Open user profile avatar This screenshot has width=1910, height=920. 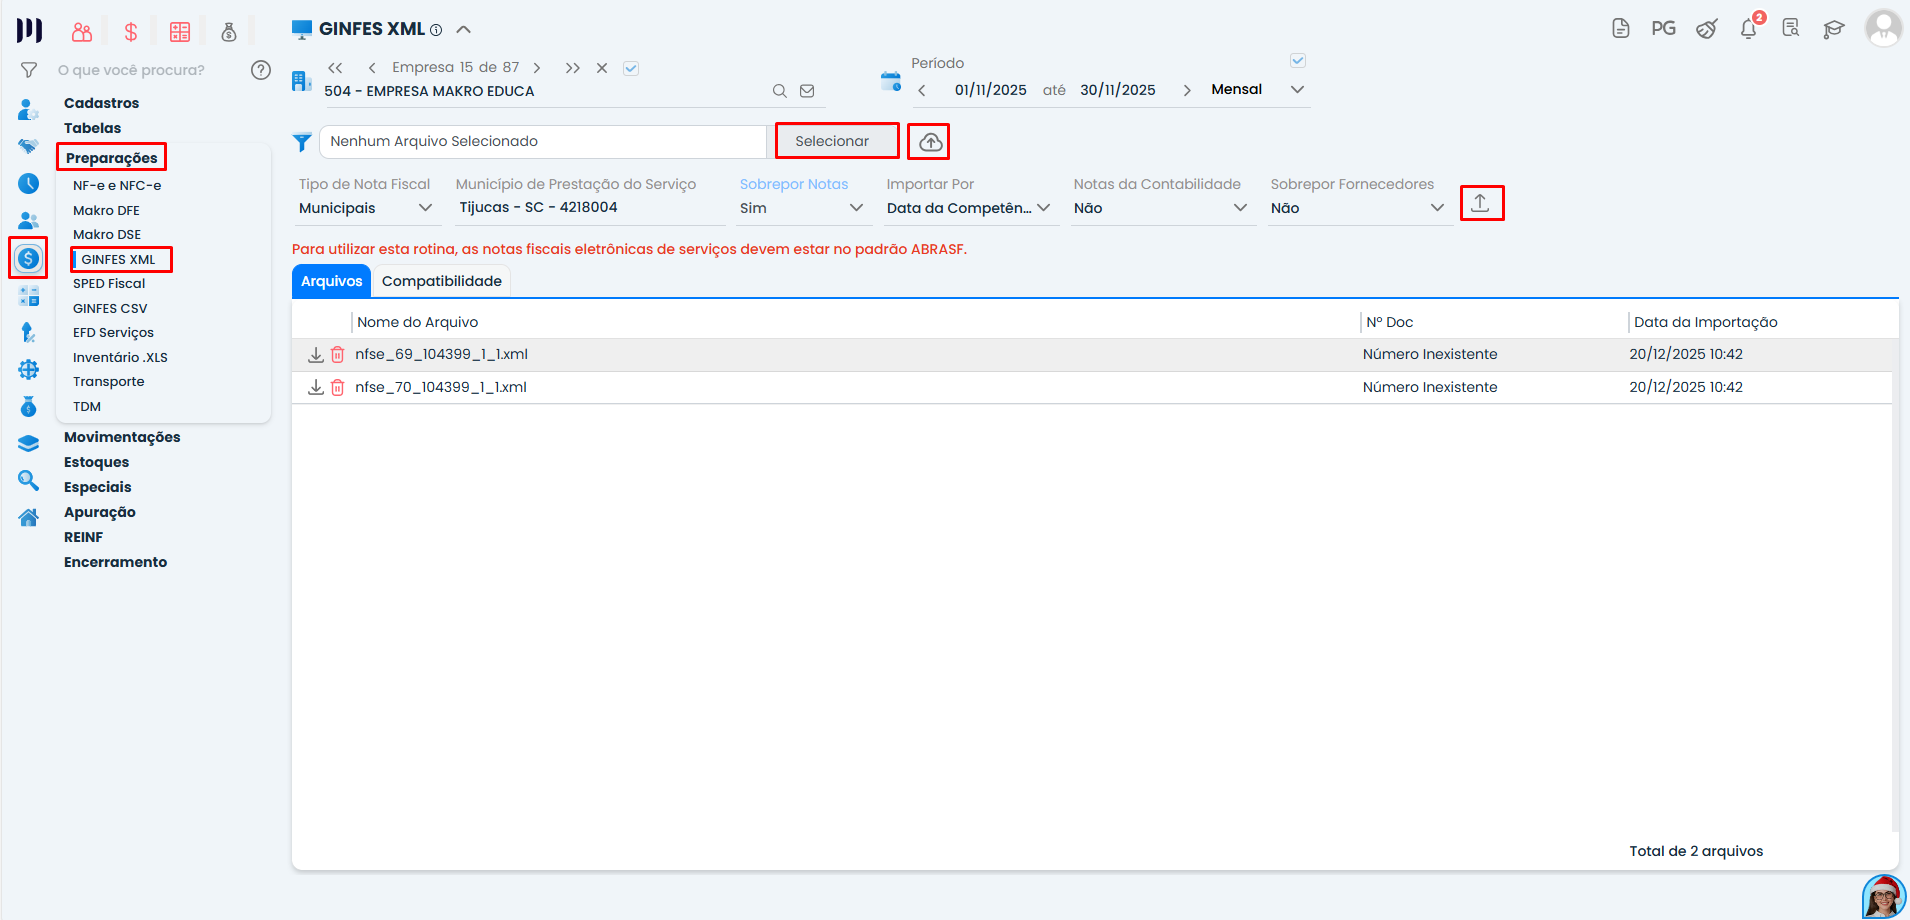pyautogui.click(x=1883, y=28)
